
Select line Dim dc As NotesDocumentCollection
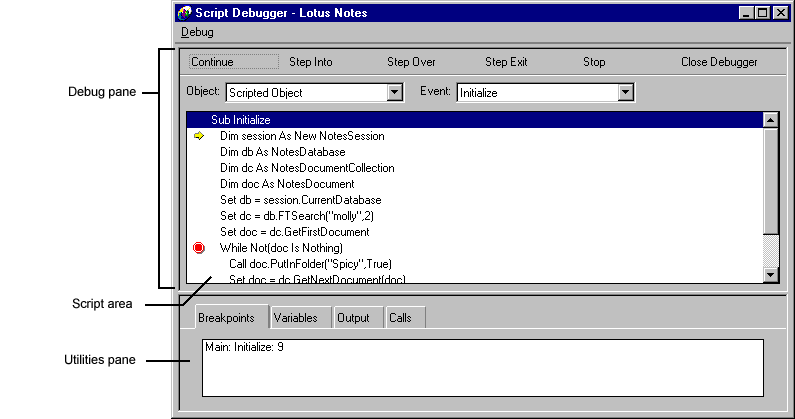307,168
